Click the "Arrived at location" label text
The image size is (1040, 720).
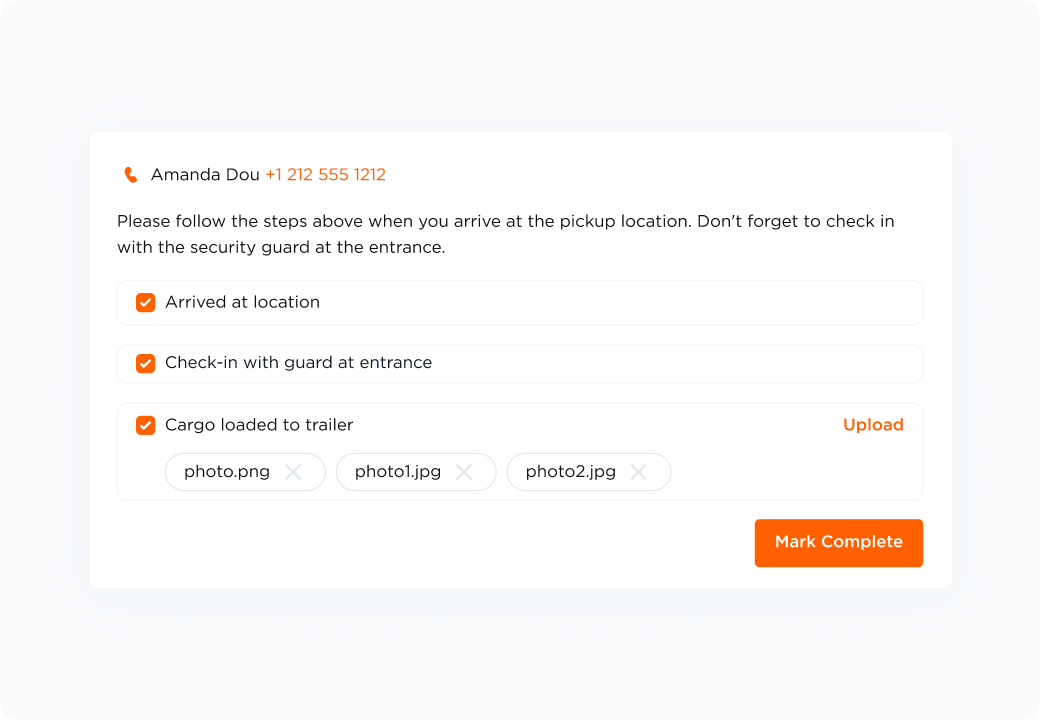point(242,302)
